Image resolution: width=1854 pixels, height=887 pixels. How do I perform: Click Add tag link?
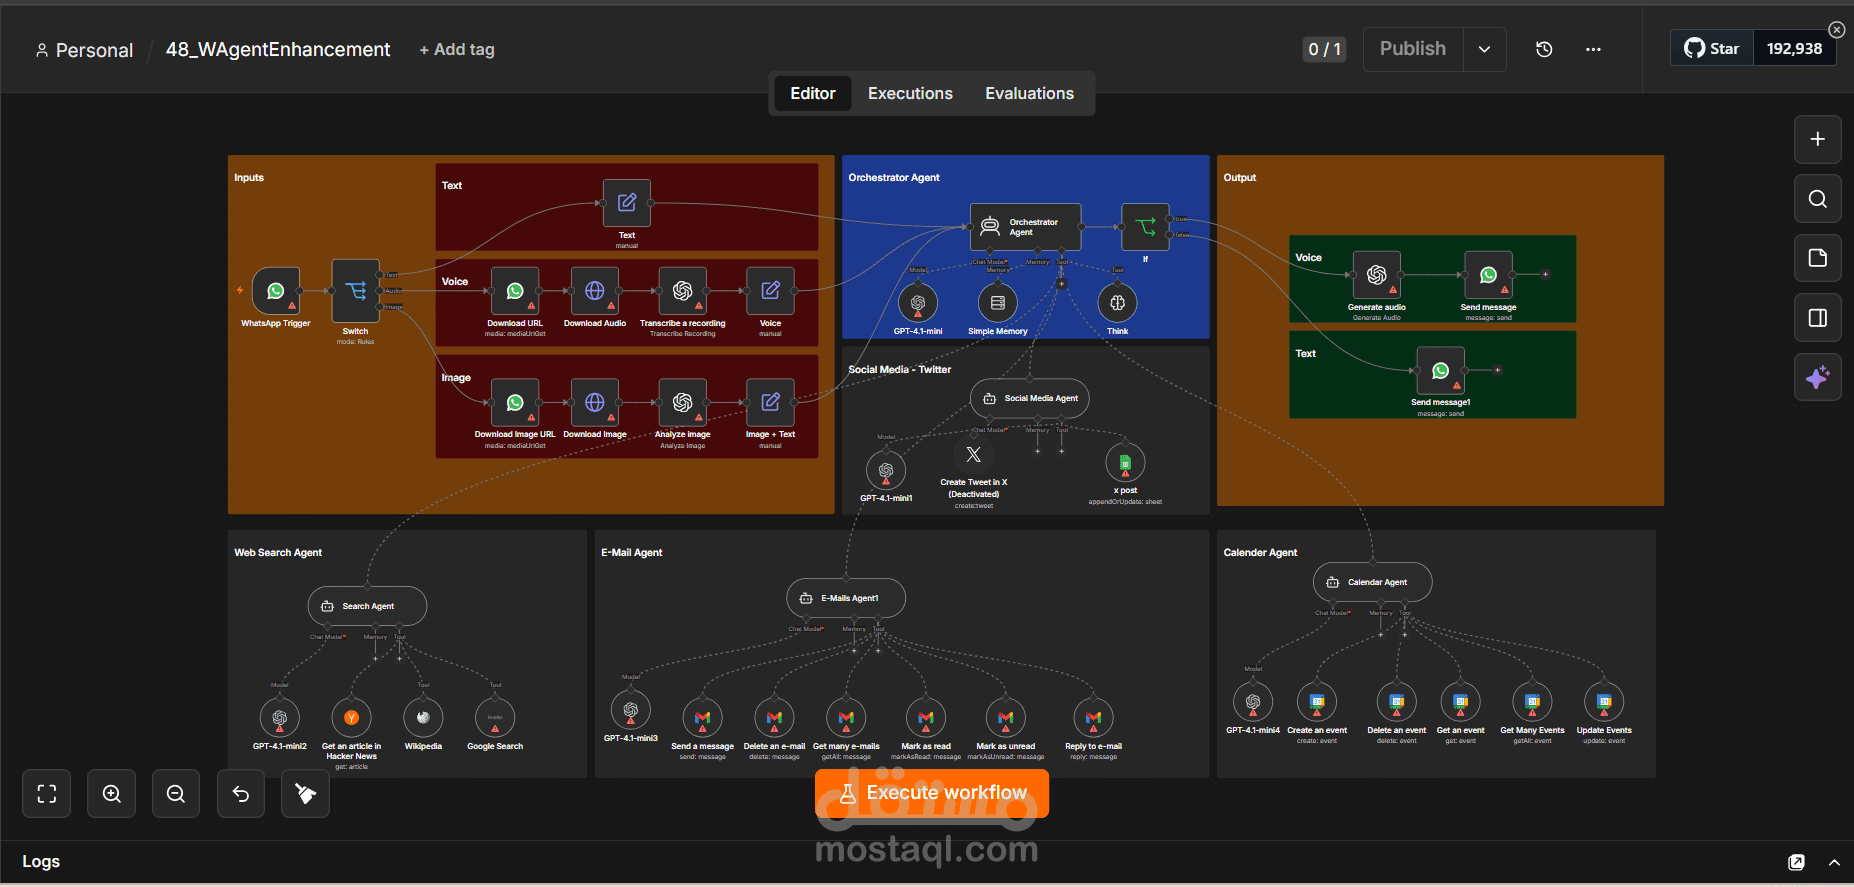tap(457, 49)
